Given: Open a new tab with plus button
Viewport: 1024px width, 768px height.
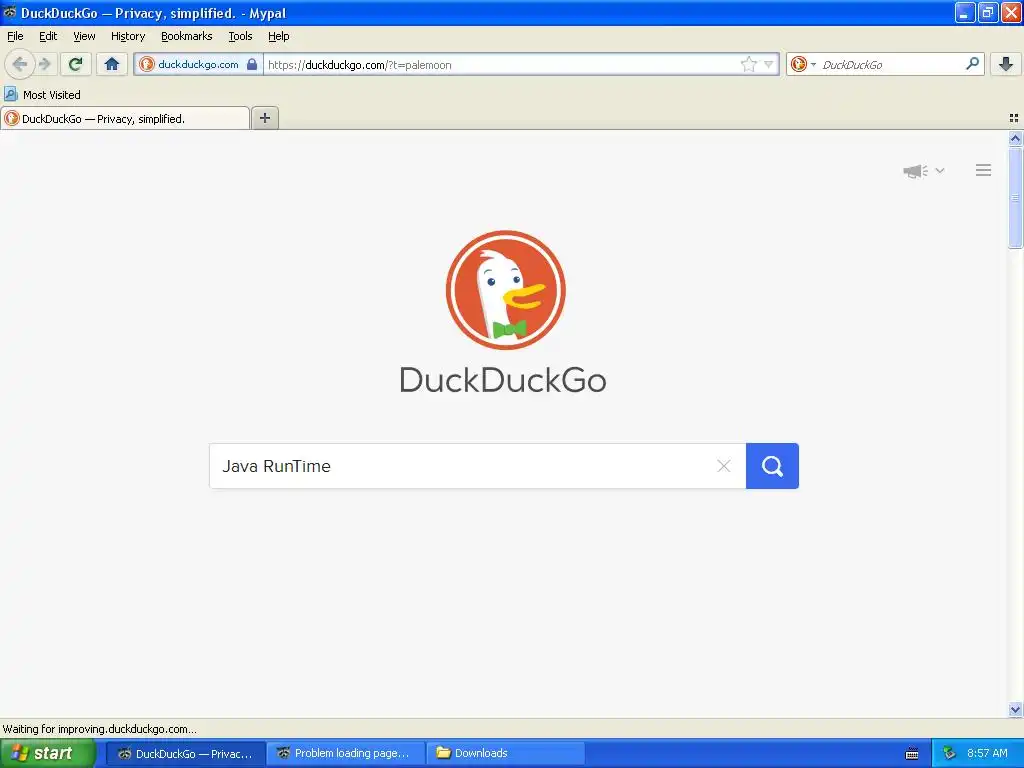Looking at the screenshot, I should [x=264, y=118].
